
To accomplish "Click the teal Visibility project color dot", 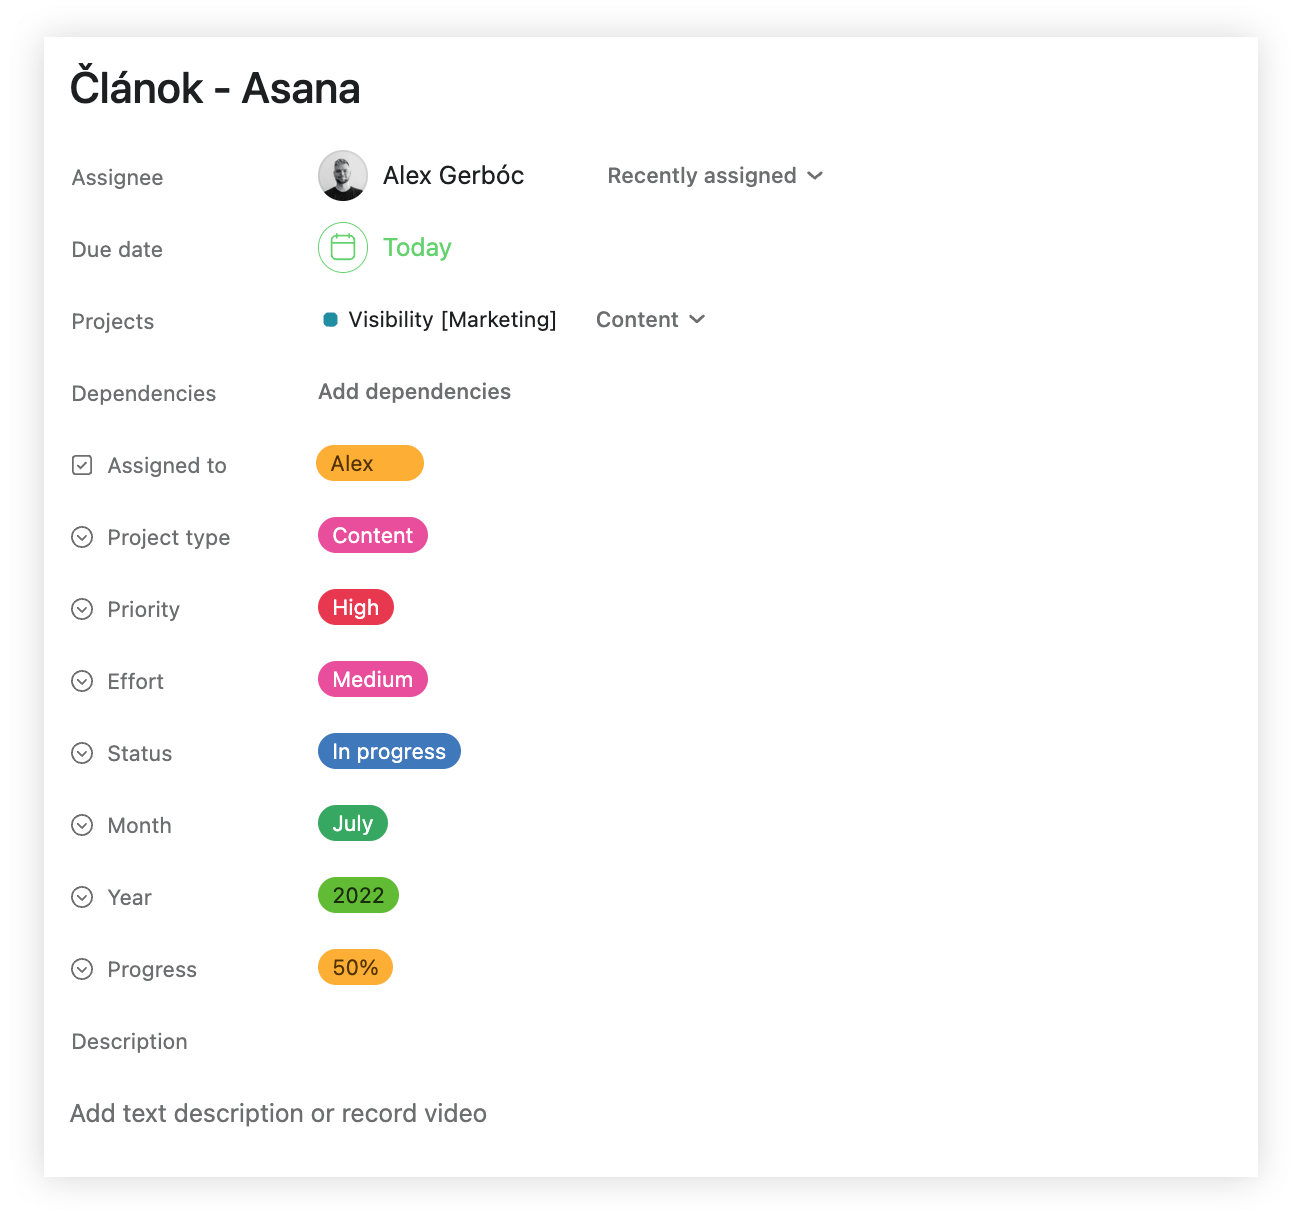I will 330,320.
